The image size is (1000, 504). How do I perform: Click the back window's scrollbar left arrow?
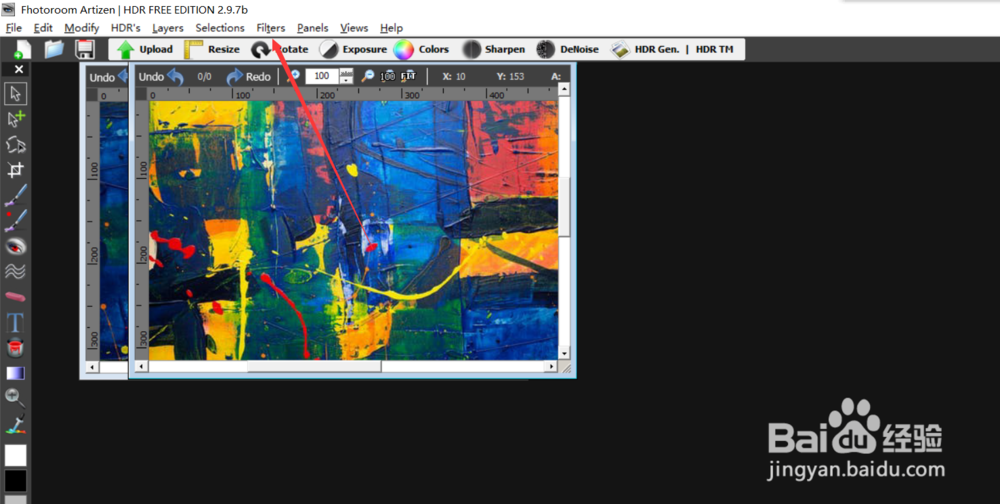(93, 367)
